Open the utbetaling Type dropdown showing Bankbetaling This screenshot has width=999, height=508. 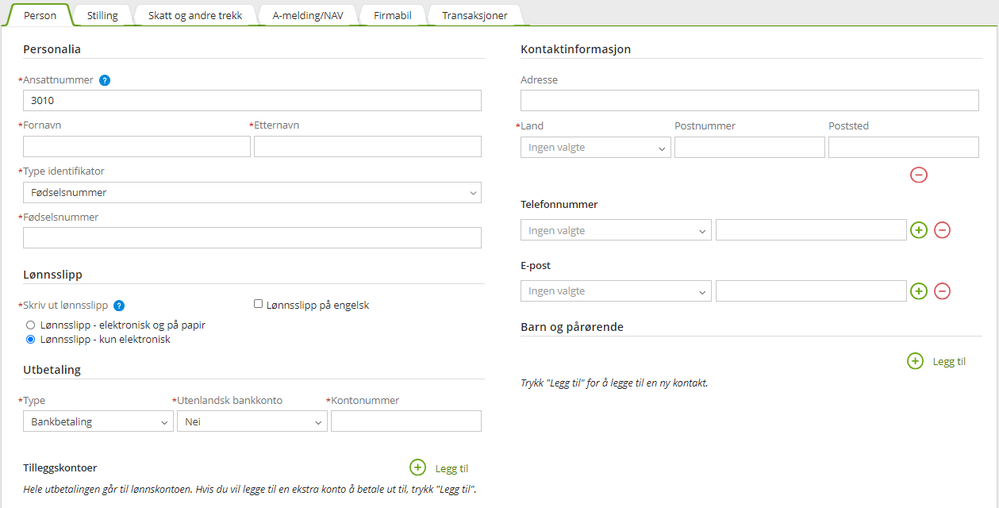tap(98, 422)
